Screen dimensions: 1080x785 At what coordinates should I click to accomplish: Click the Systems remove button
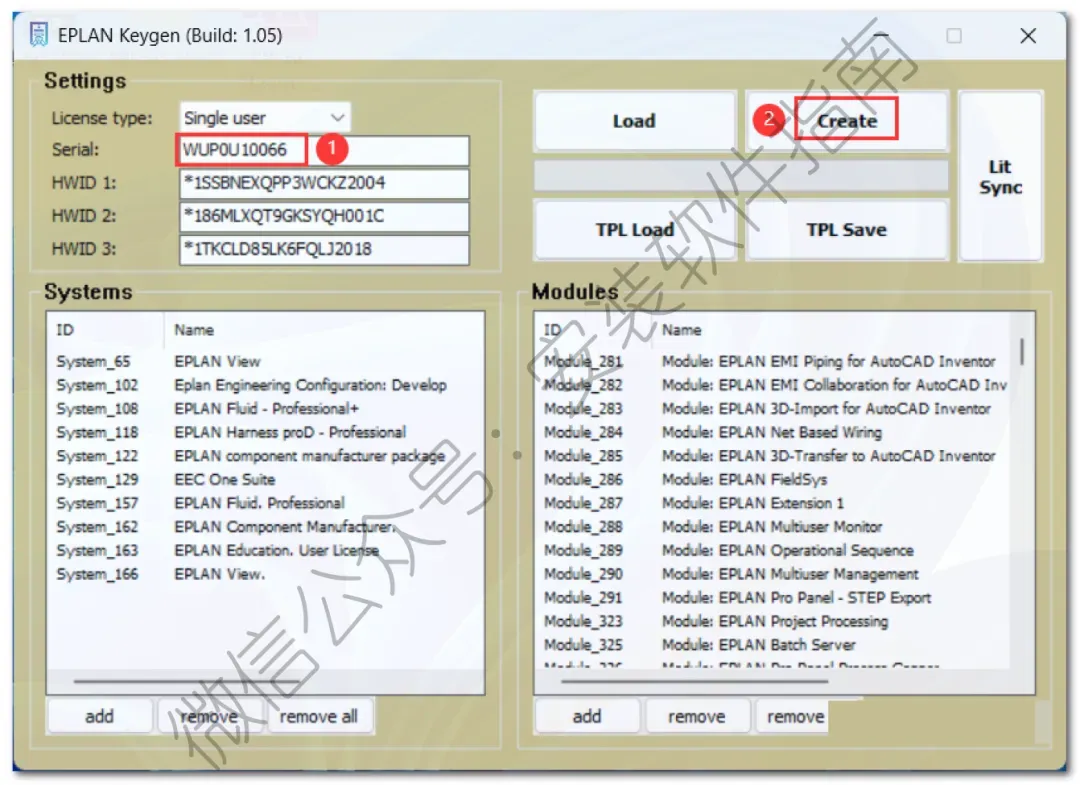[x=209, y=717]
